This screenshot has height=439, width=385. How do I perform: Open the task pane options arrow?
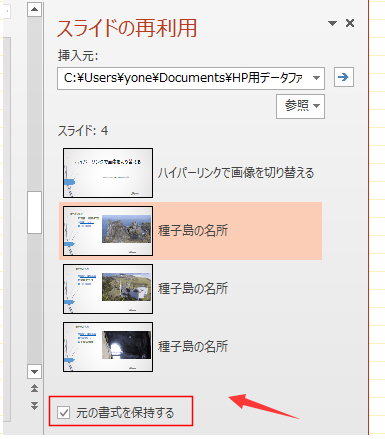click(x=332, y=23)
